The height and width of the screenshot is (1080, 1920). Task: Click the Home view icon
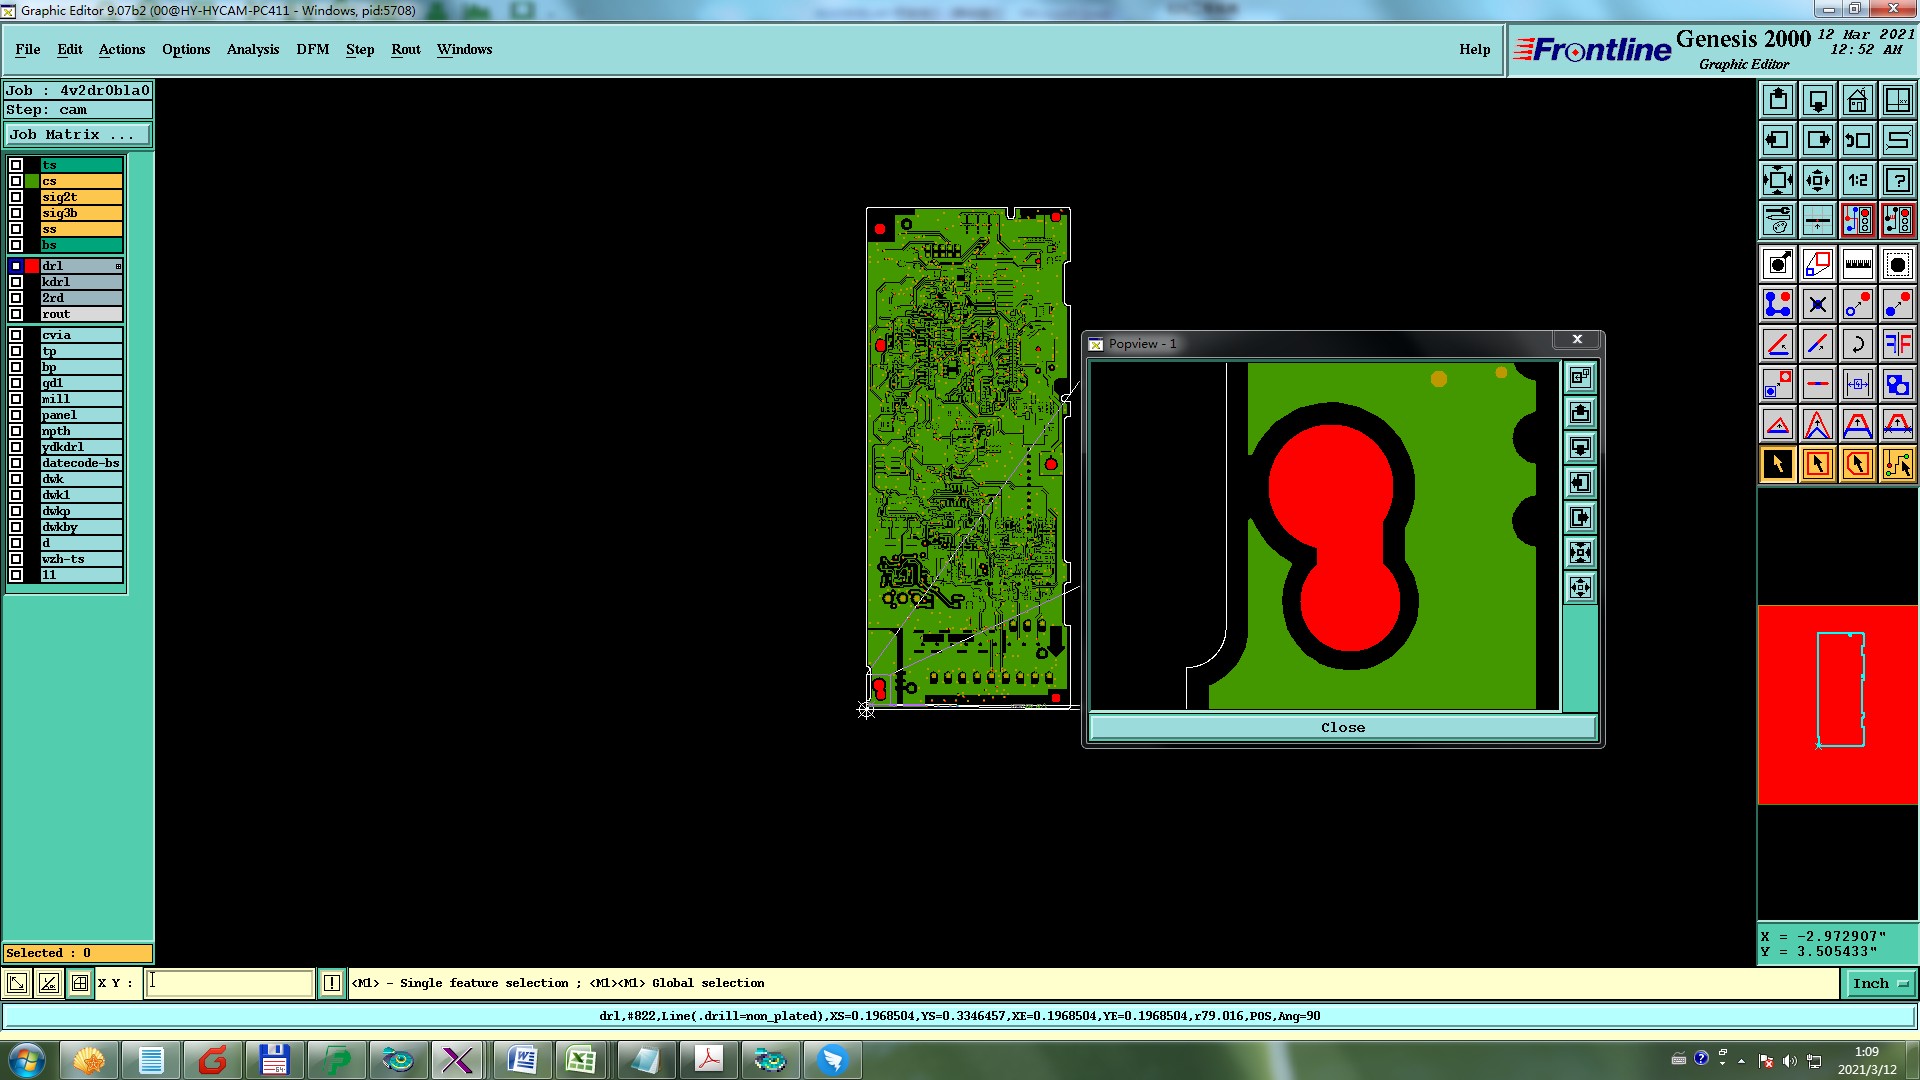(1857, 100)
